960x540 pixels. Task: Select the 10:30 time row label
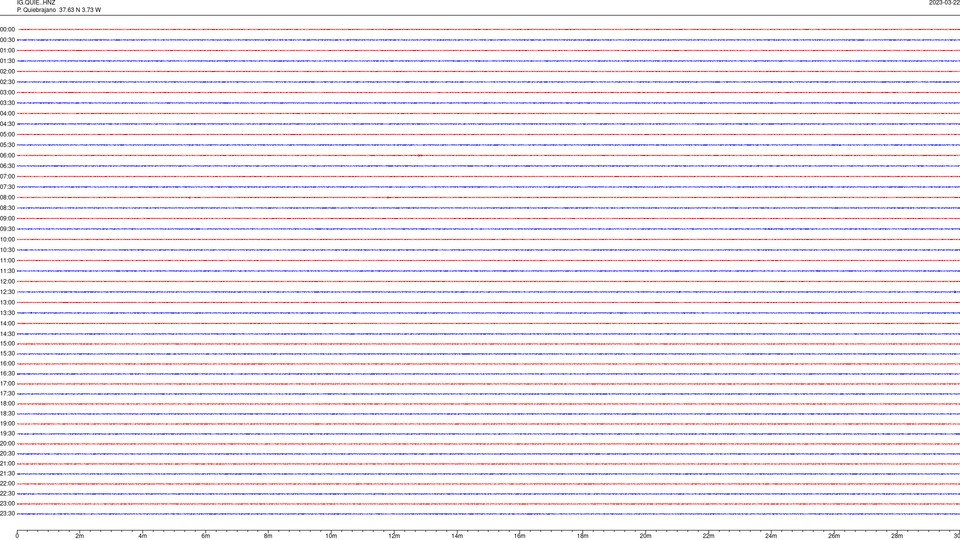click(7, 250)
